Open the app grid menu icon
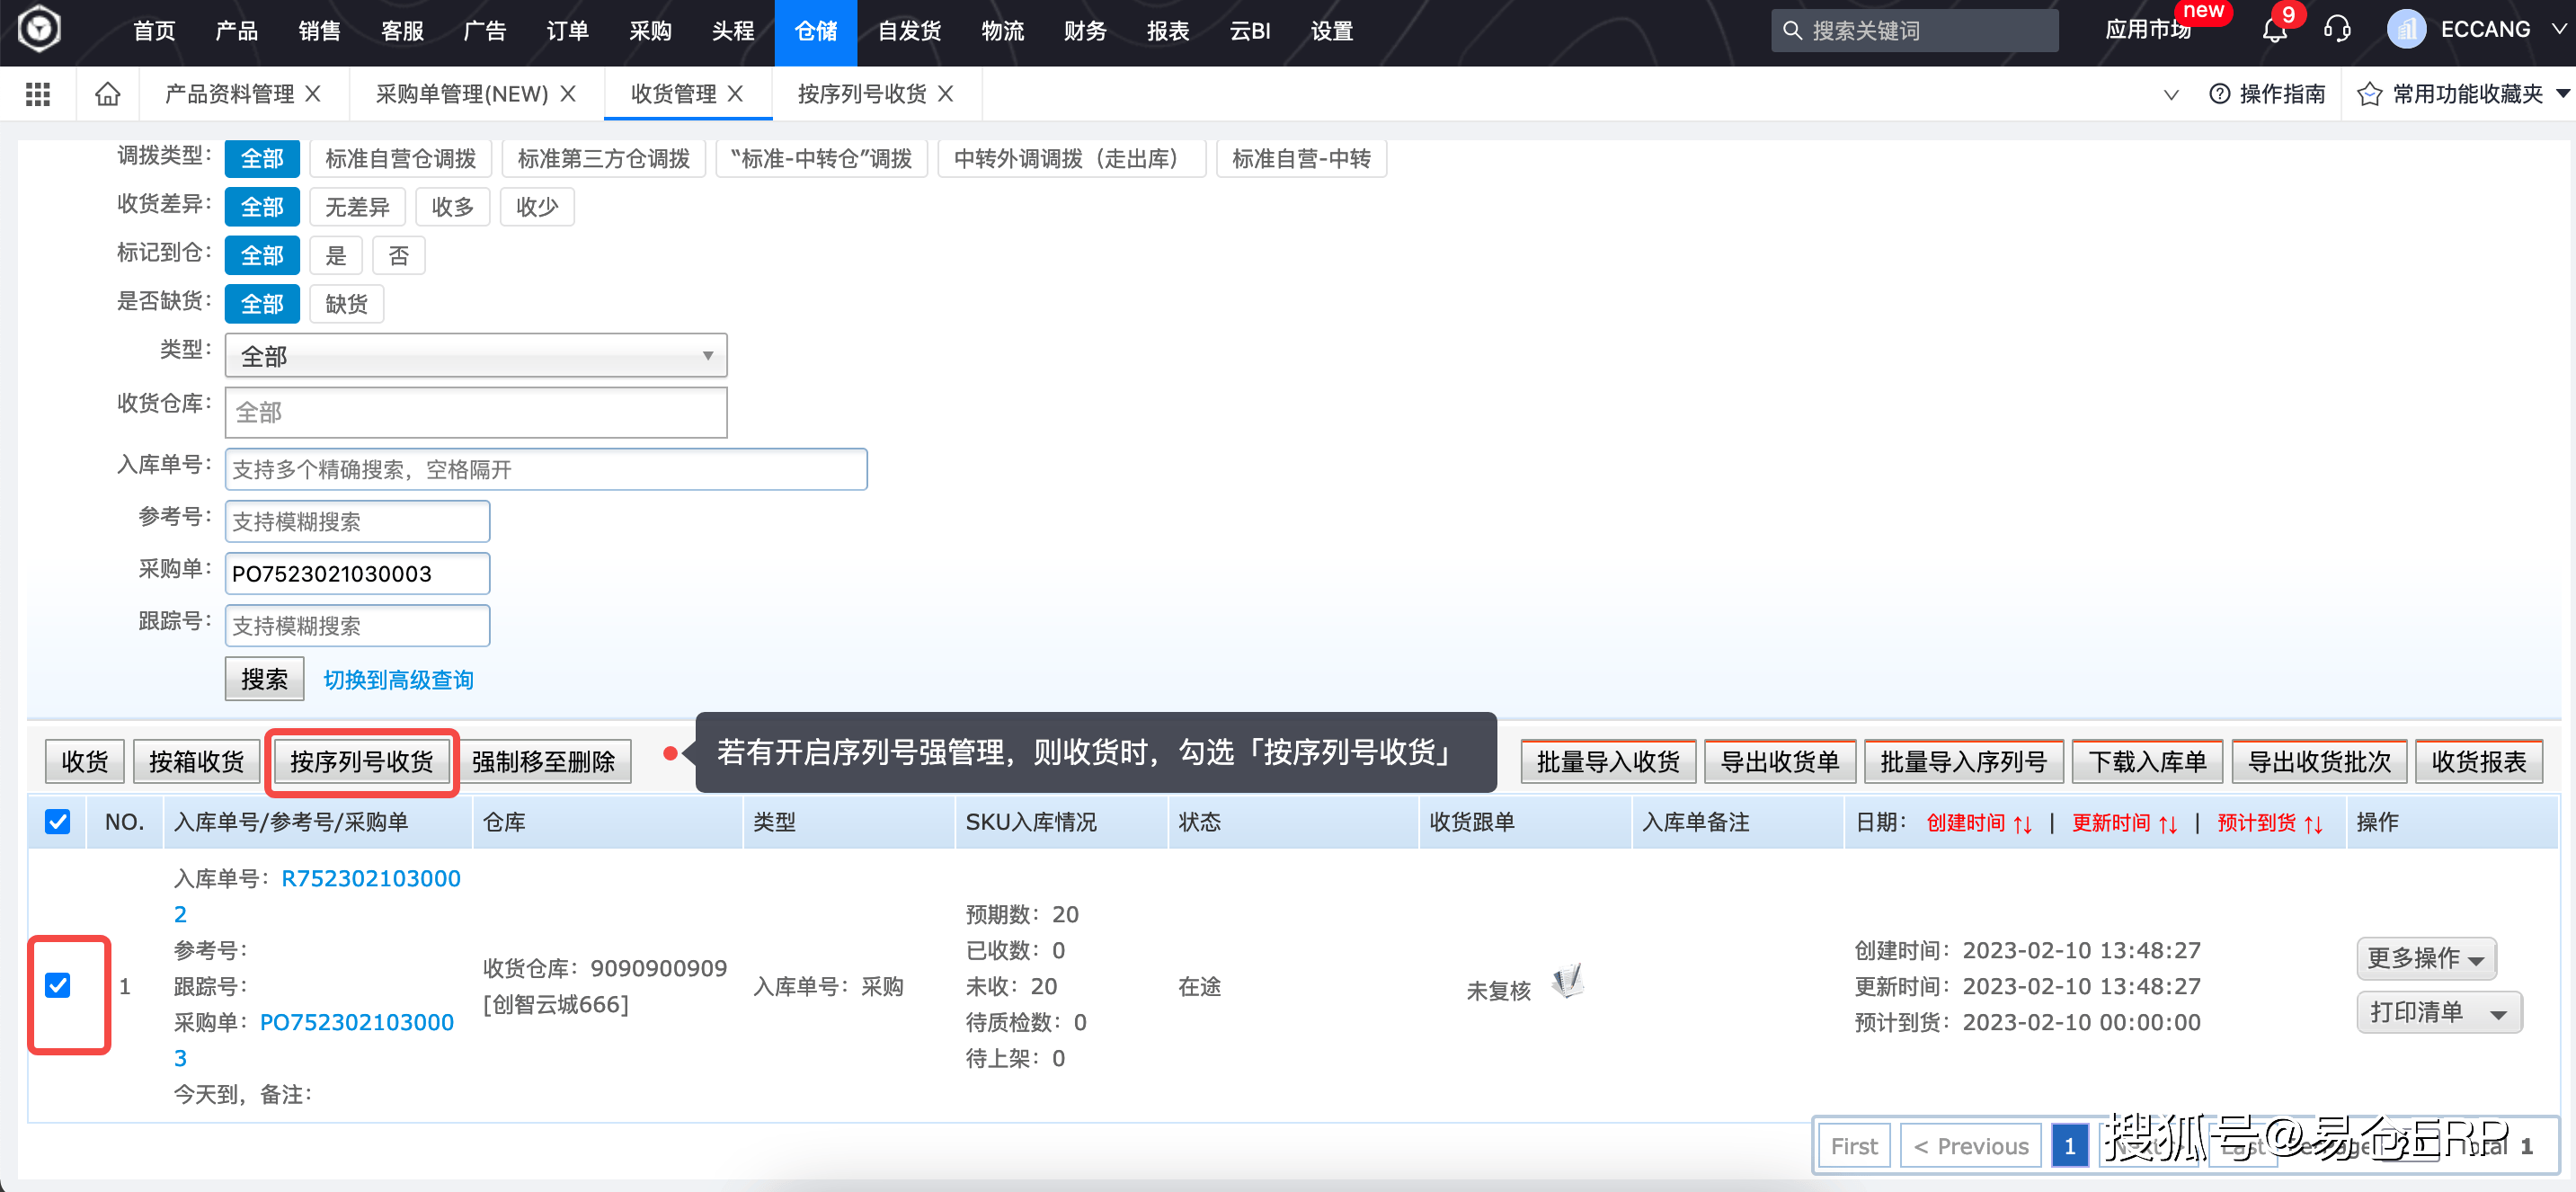Image resolution: width=2576 pixels, height=1192 pixels. [x=38, y=94]
